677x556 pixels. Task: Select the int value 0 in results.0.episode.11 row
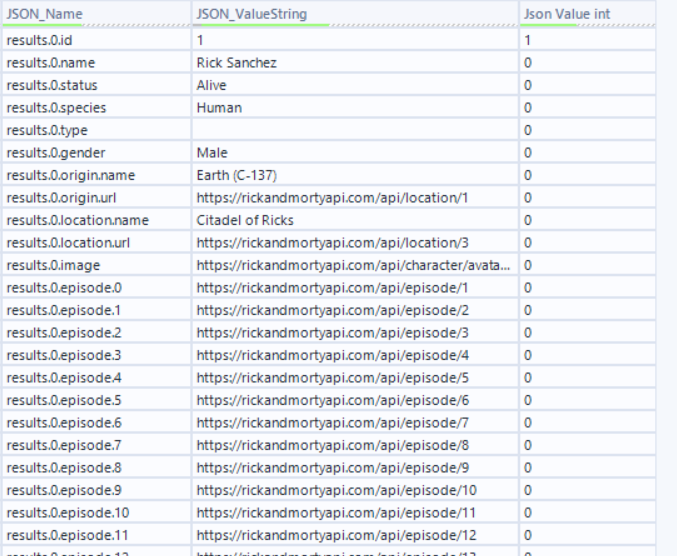[x=588, y=535]
